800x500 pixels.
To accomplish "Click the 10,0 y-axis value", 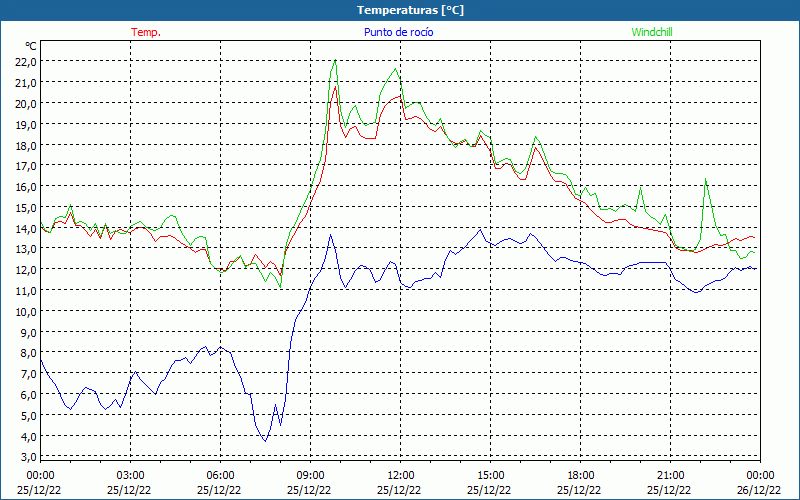I will 26,311.
